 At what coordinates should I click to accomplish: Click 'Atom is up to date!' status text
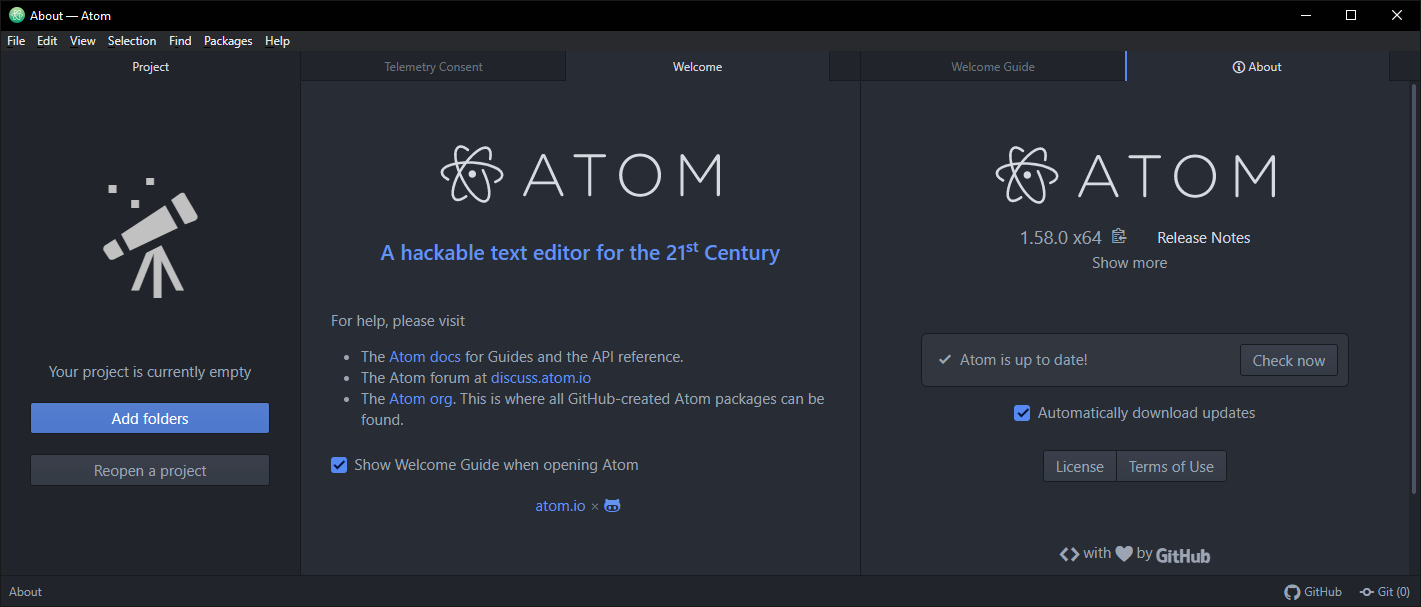pos(1023,360)
